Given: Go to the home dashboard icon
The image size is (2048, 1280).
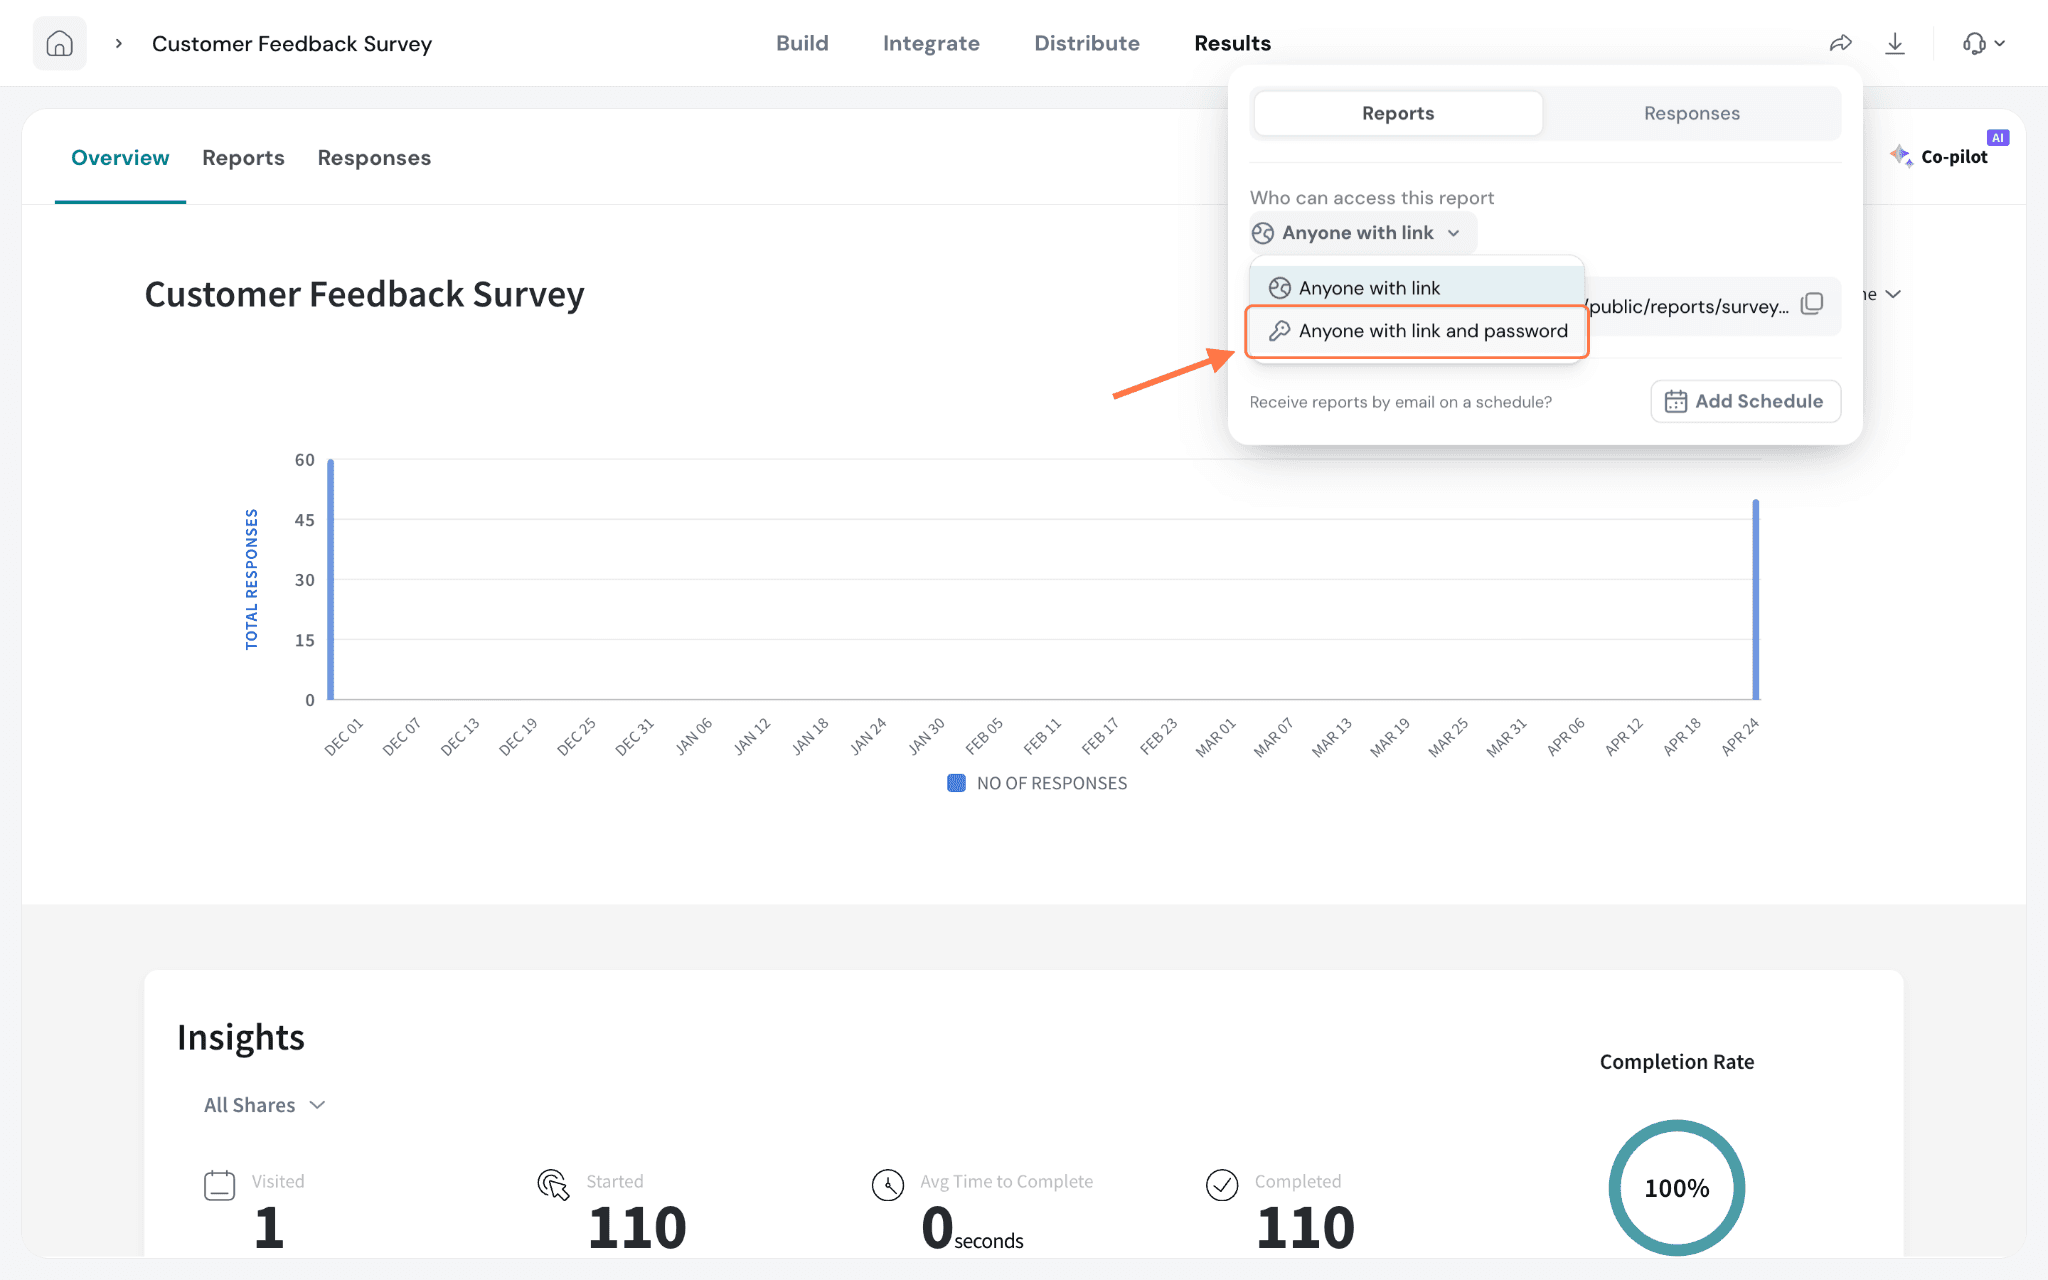Looking at the screenshot, I should click(60, 44).
